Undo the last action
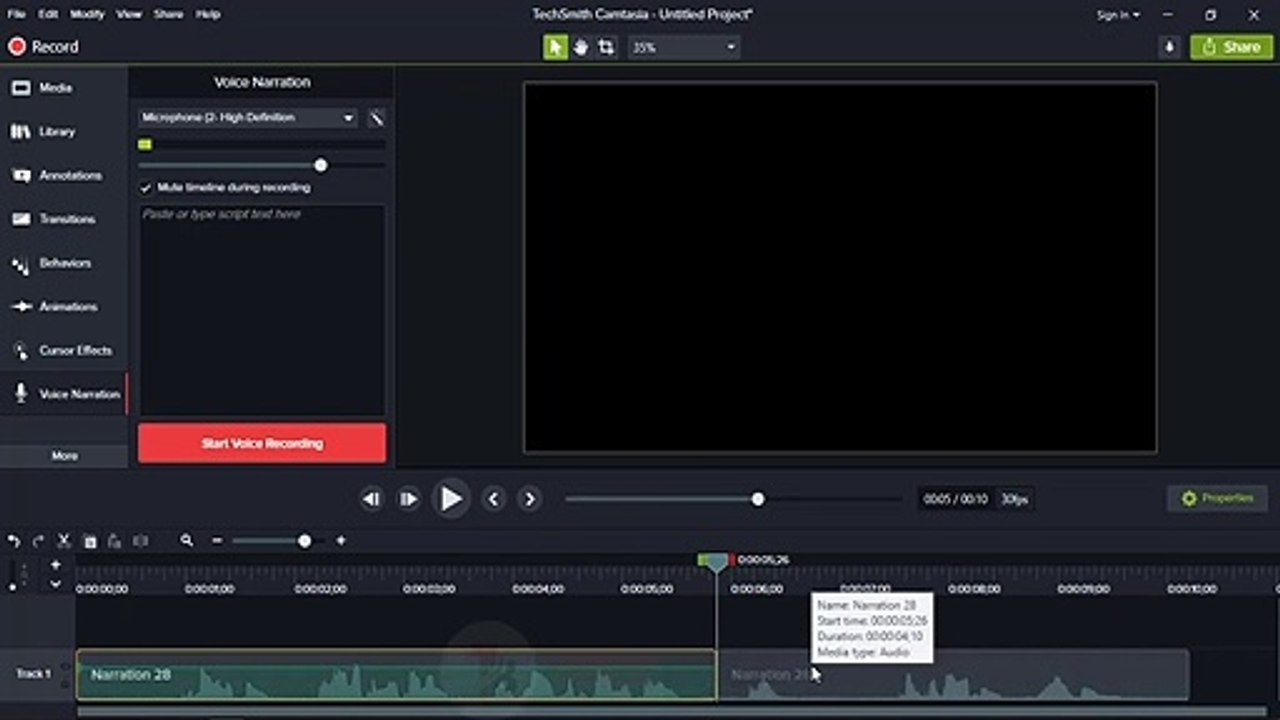The height and width of the screenshot is (720, 1280). tap(14, 541)
